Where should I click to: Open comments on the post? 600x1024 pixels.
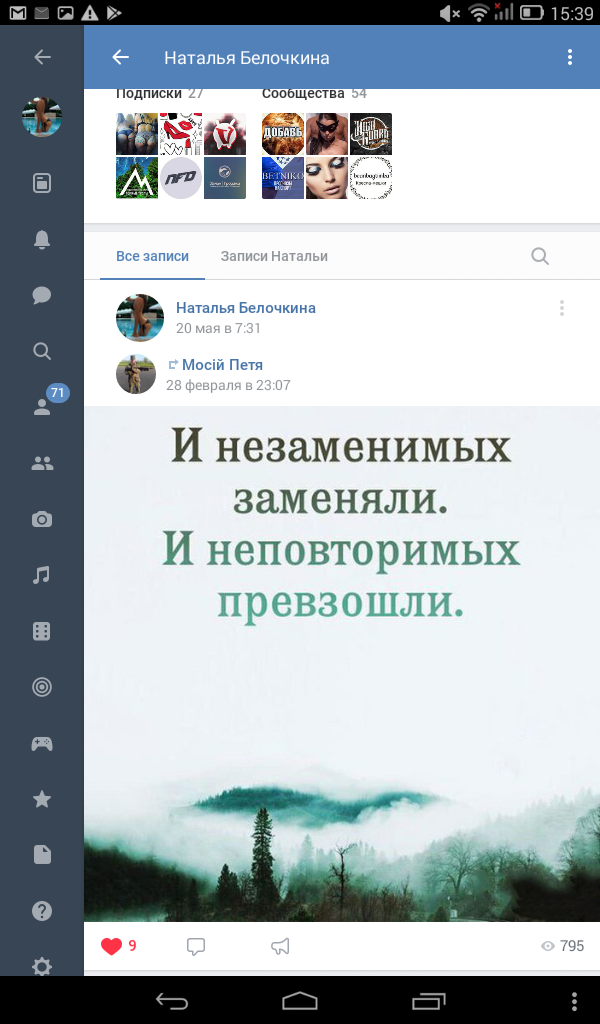pyautogui.click(x=196, y=946)
